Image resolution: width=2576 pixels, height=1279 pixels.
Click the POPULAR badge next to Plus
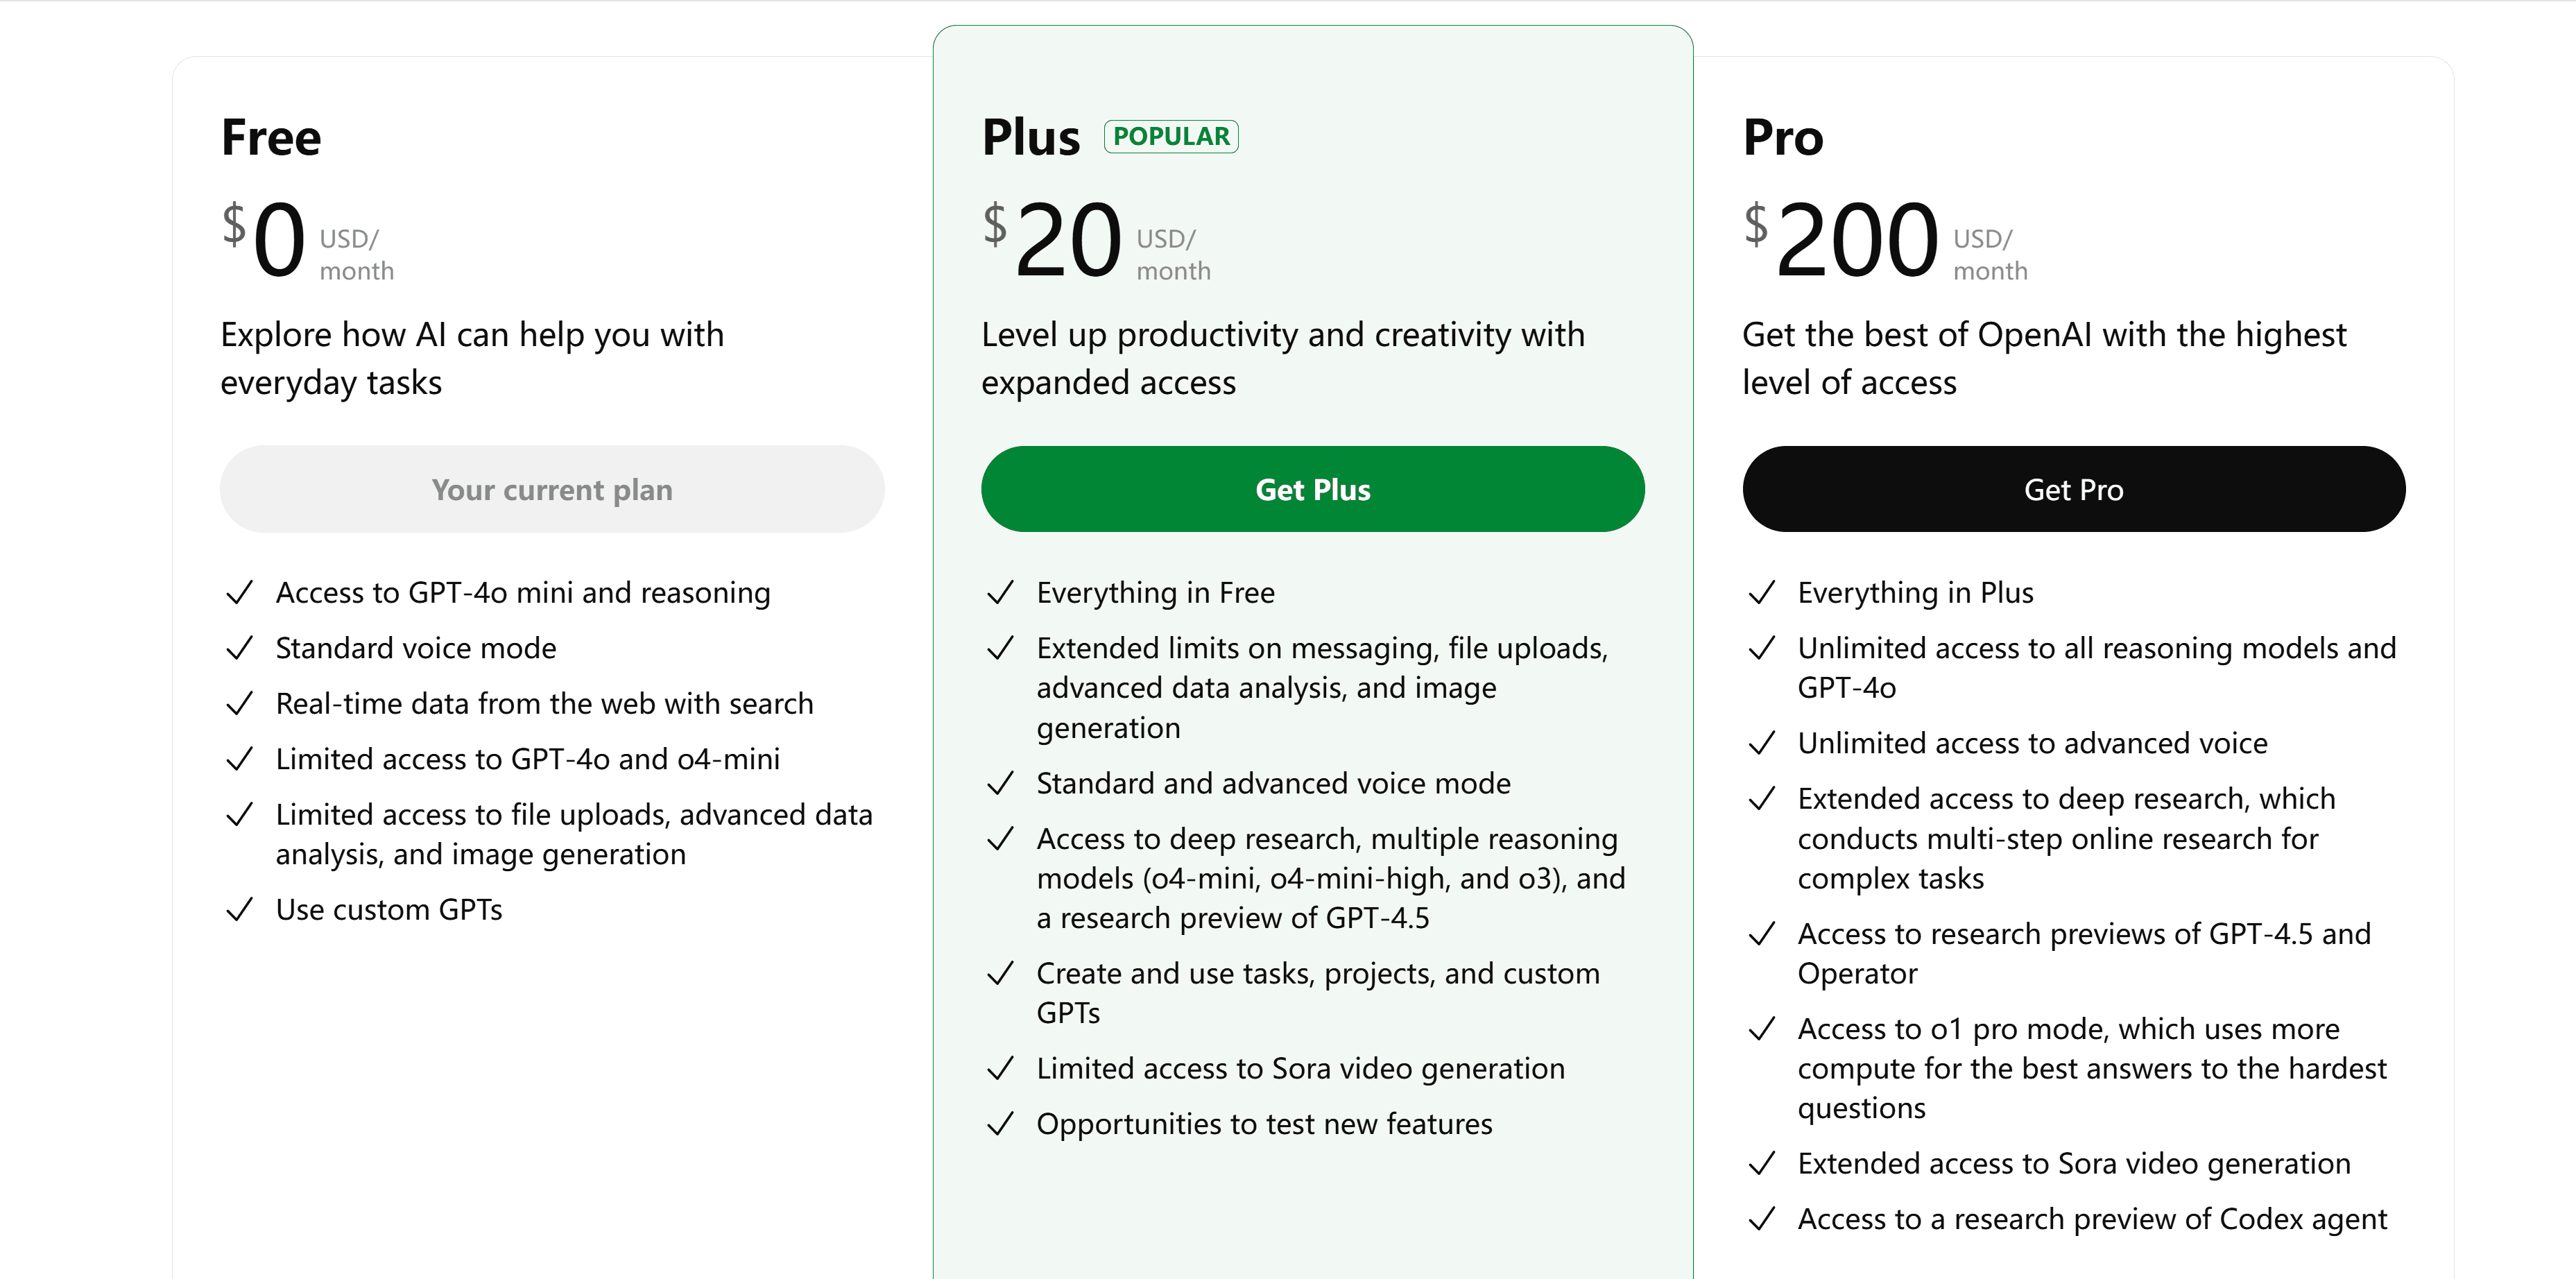[x=1171, y=136]
